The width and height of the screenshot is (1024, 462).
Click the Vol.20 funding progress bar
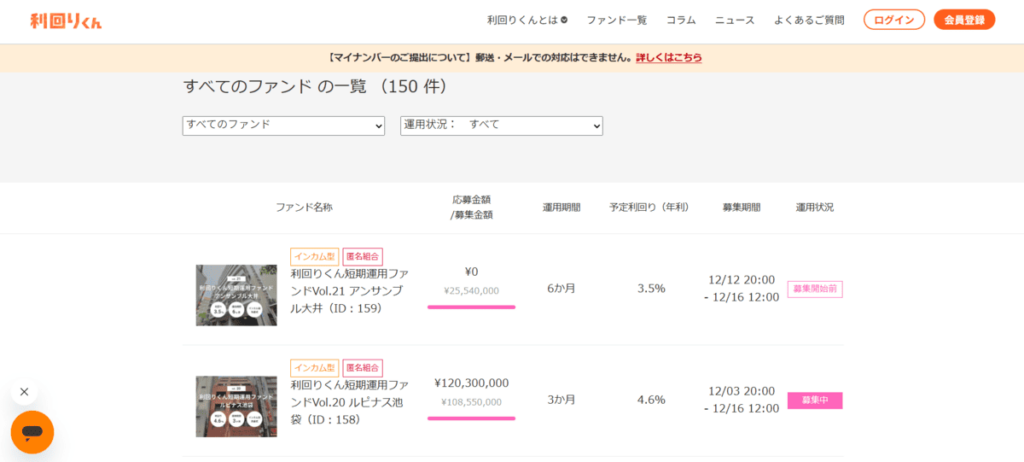click(471, 418)
